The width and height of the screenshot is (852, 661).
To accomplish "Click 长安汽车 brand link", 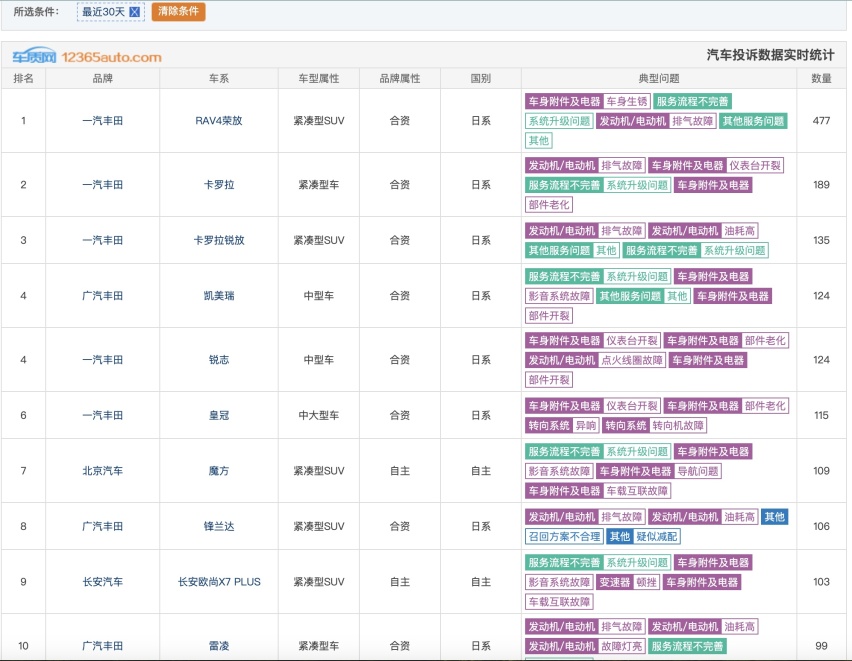I will [x=102, y=582].
